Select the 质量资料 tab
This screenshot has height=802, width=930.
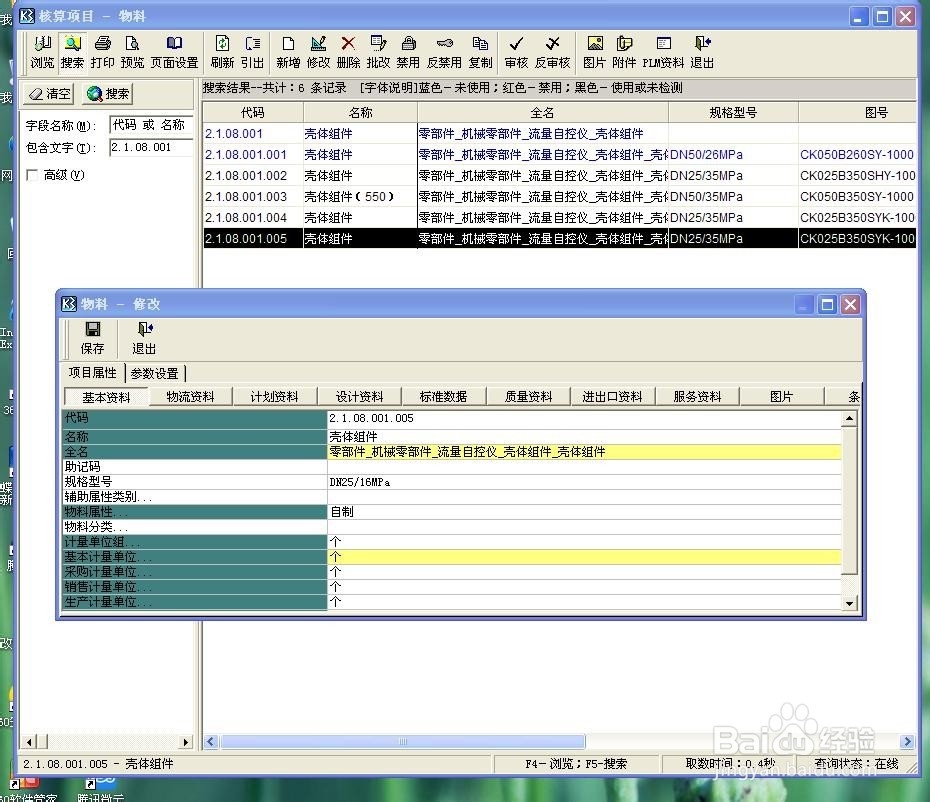point(528,396)
